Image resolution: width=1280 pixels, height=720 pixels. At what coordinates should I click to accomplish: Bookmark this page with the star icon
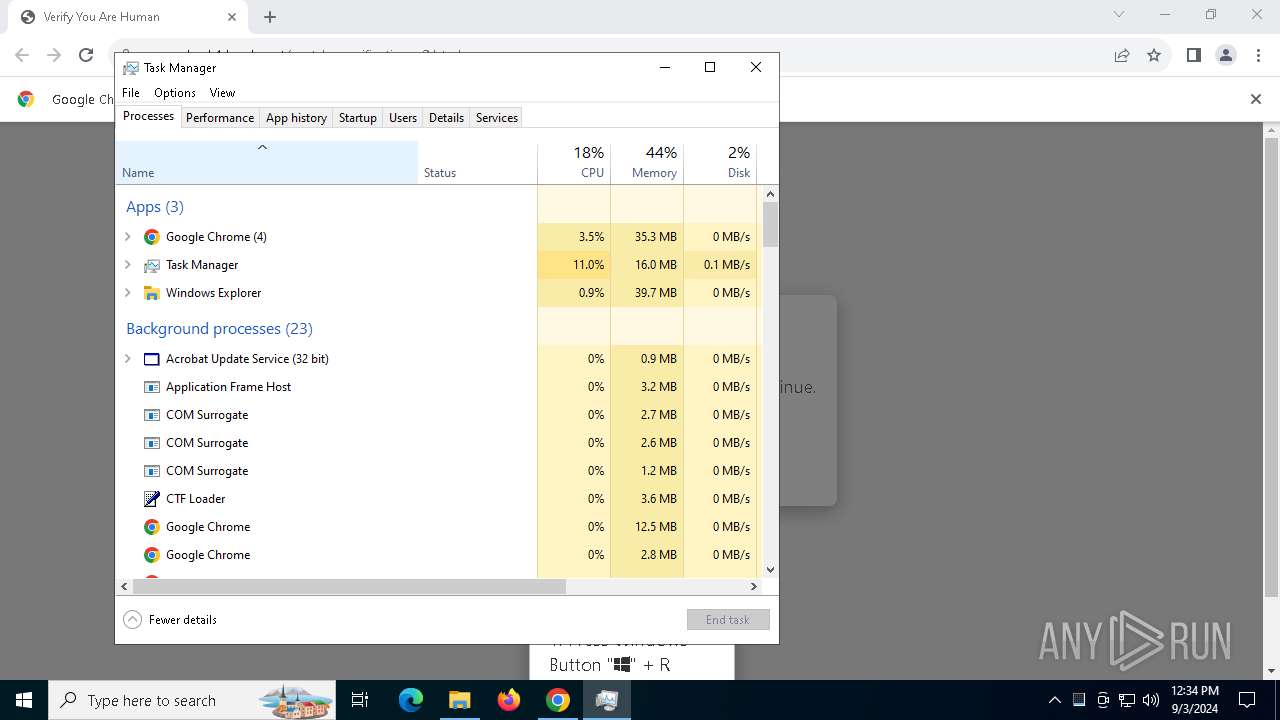pyautogui.click(x=1154, y=56)
